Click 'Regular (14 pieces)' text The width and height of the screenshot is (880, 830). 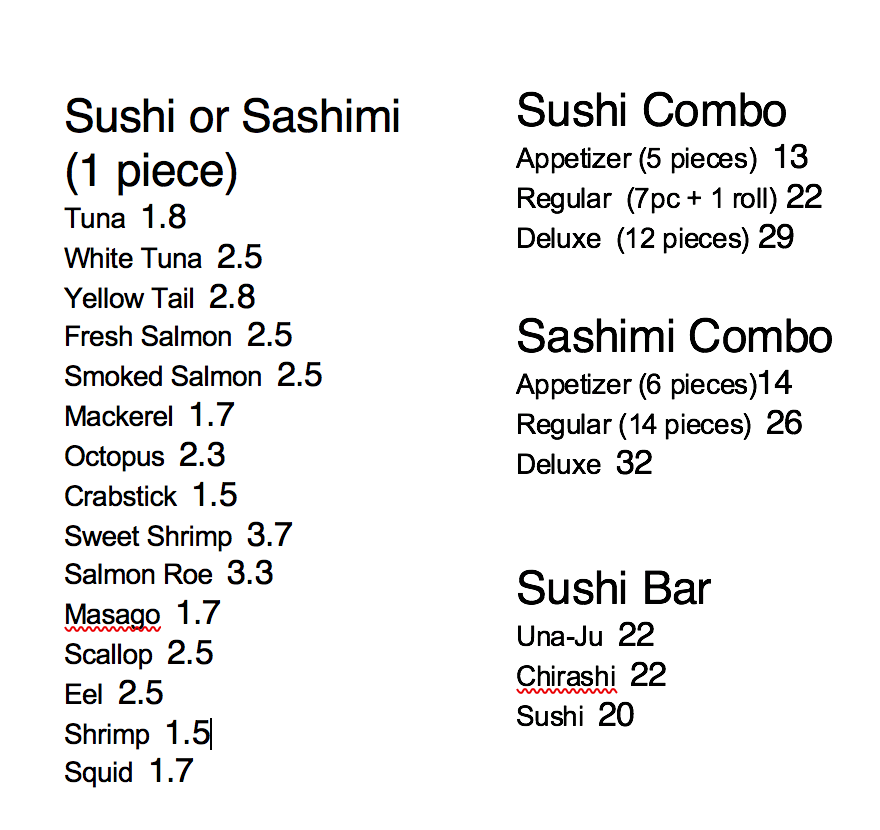[x=633, y=425]
